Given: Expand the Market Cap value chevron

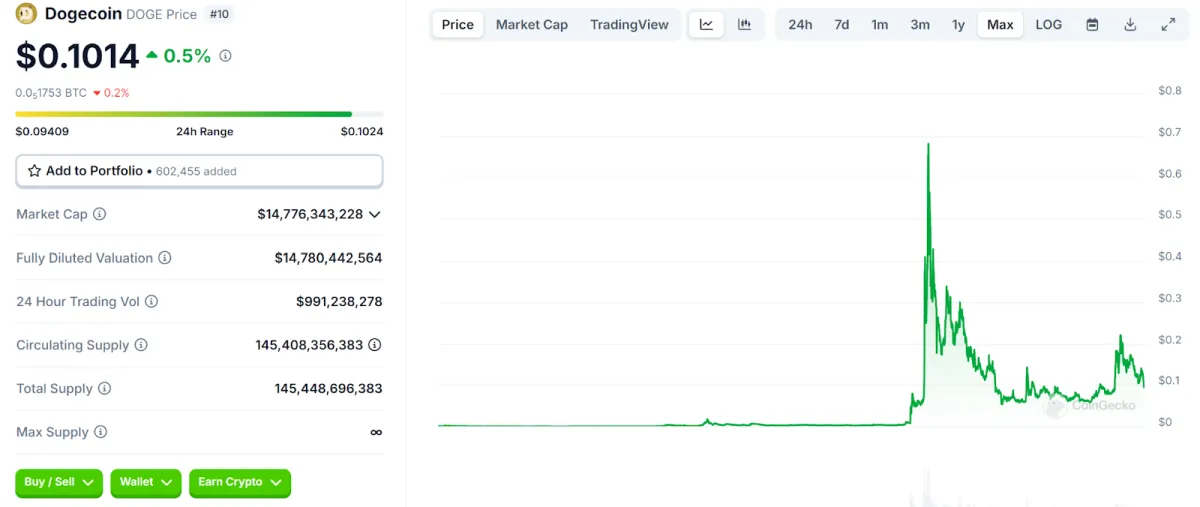Looking at the screenshot, I should (x=375, y=214).
